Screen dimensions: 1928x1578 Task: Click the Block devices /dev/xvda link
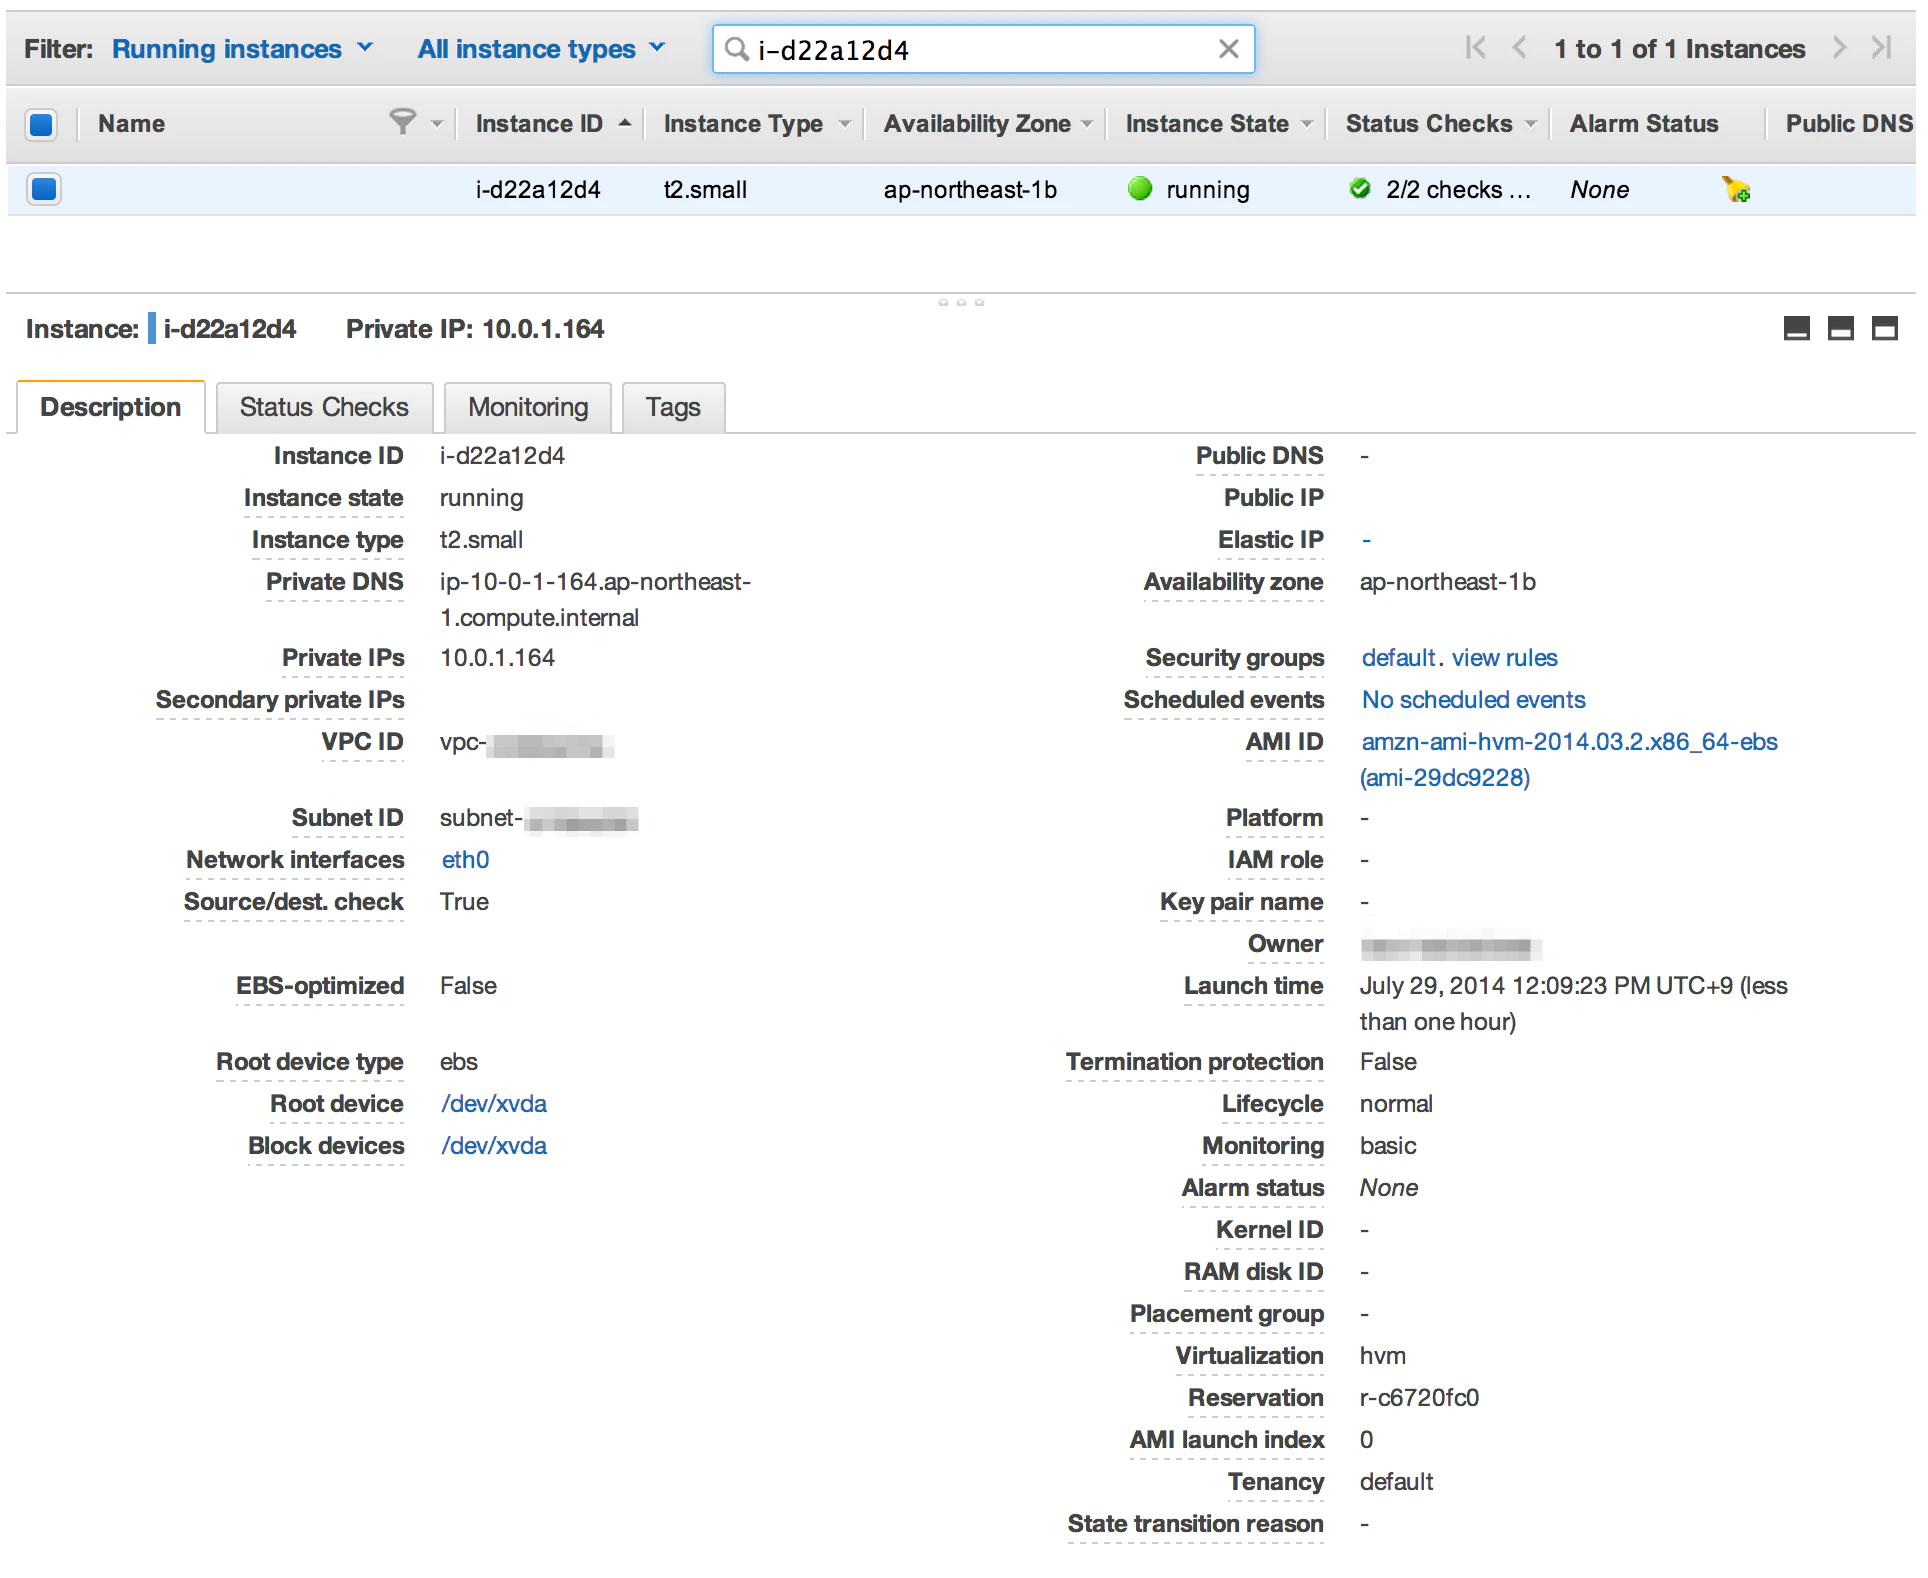[494, 1145]
